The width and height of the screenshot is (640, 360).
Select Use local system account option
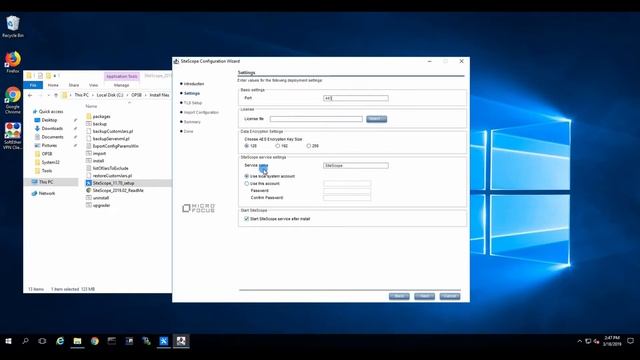[247, 176]
